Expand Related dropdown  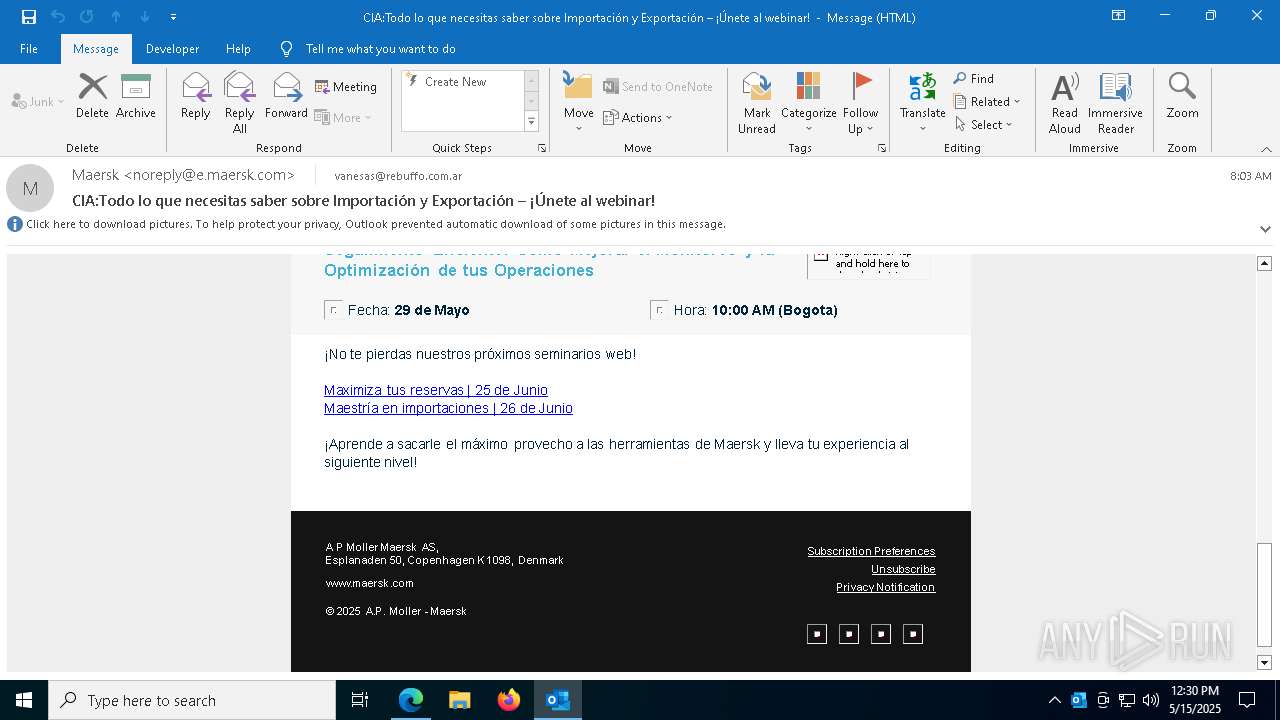pyautogui.click(x=987, y=102)
